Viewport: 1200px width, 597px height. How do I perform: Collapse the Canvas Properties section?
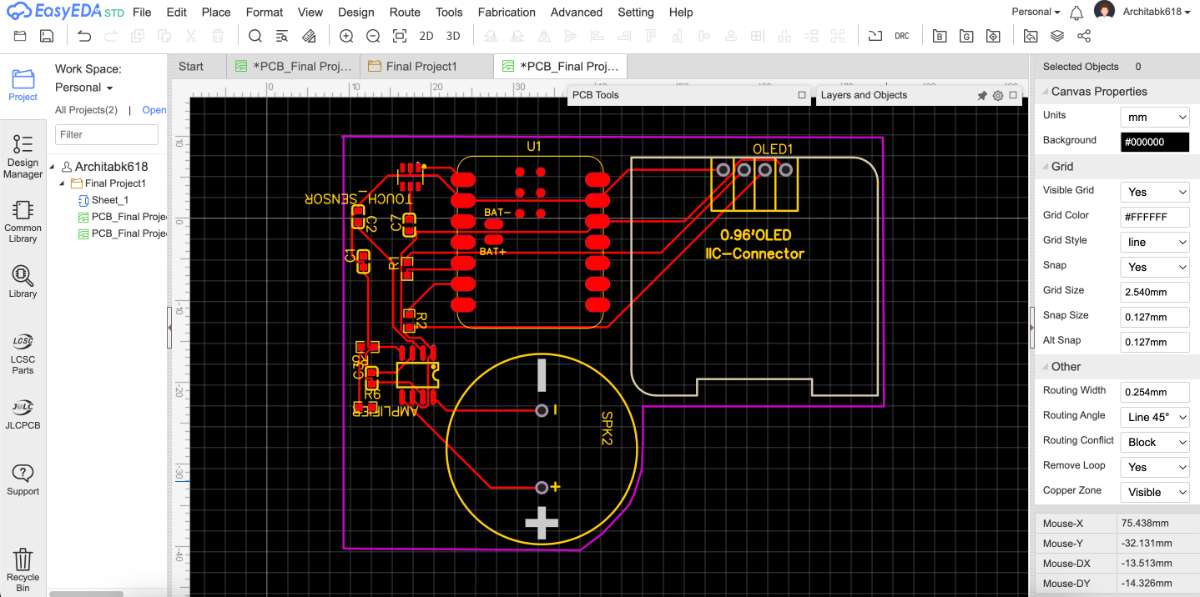(x=1043, y=92)
